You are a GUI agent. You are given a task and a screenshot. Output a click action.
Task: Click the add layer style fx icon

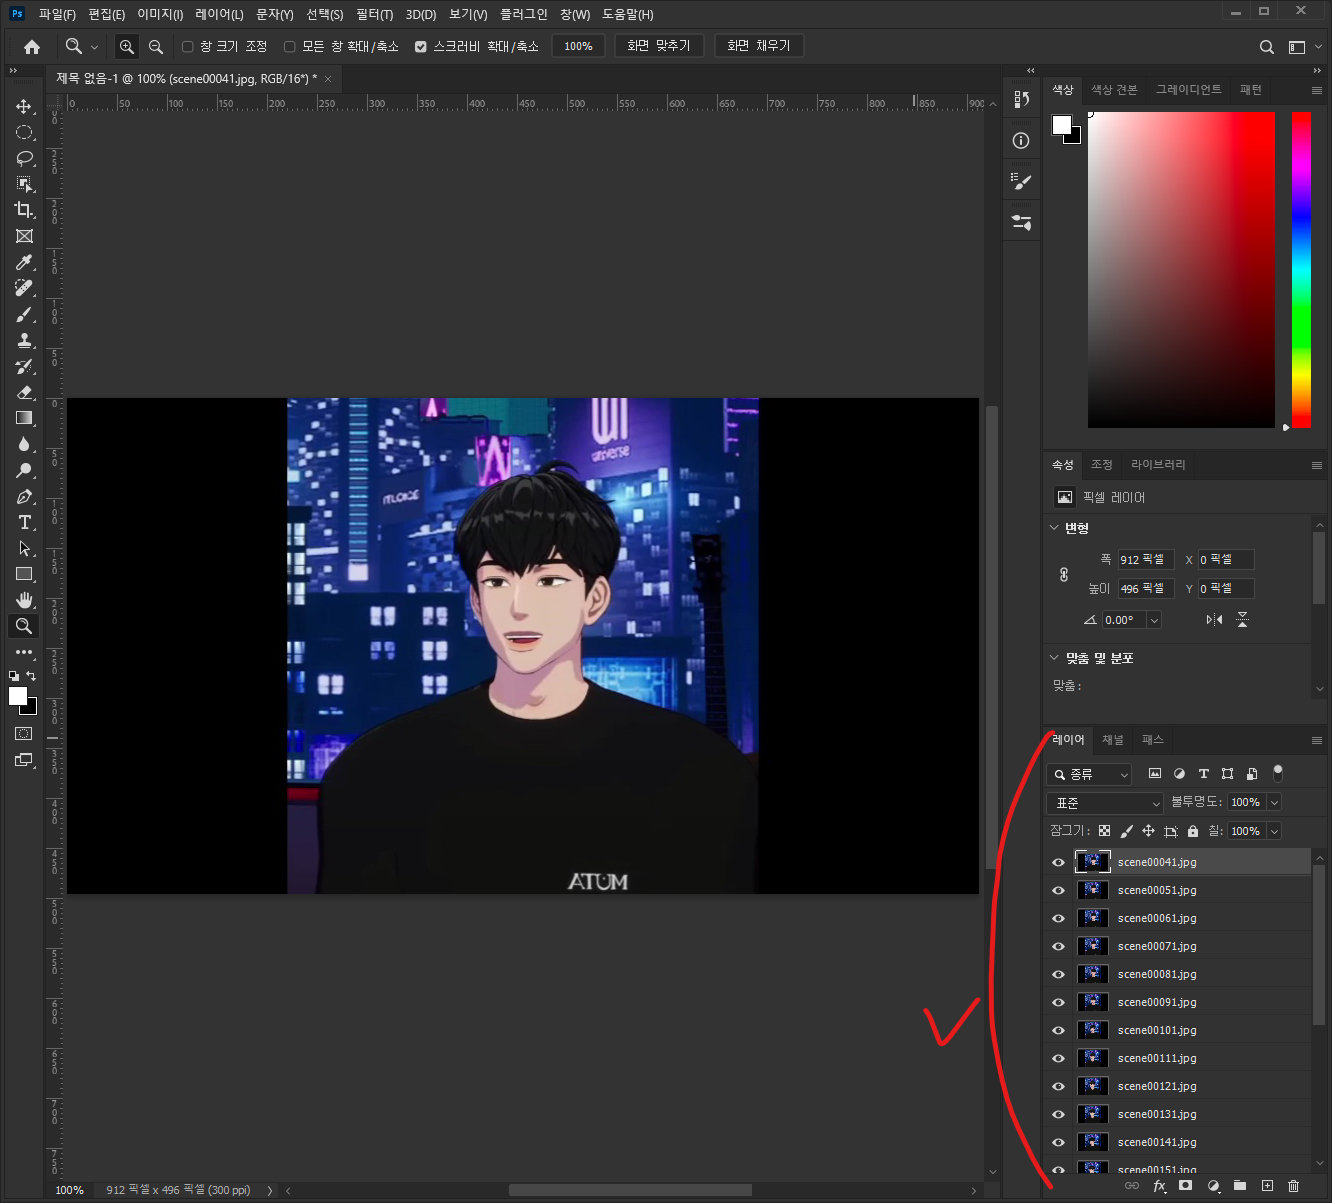(x=1159, y=1186)
